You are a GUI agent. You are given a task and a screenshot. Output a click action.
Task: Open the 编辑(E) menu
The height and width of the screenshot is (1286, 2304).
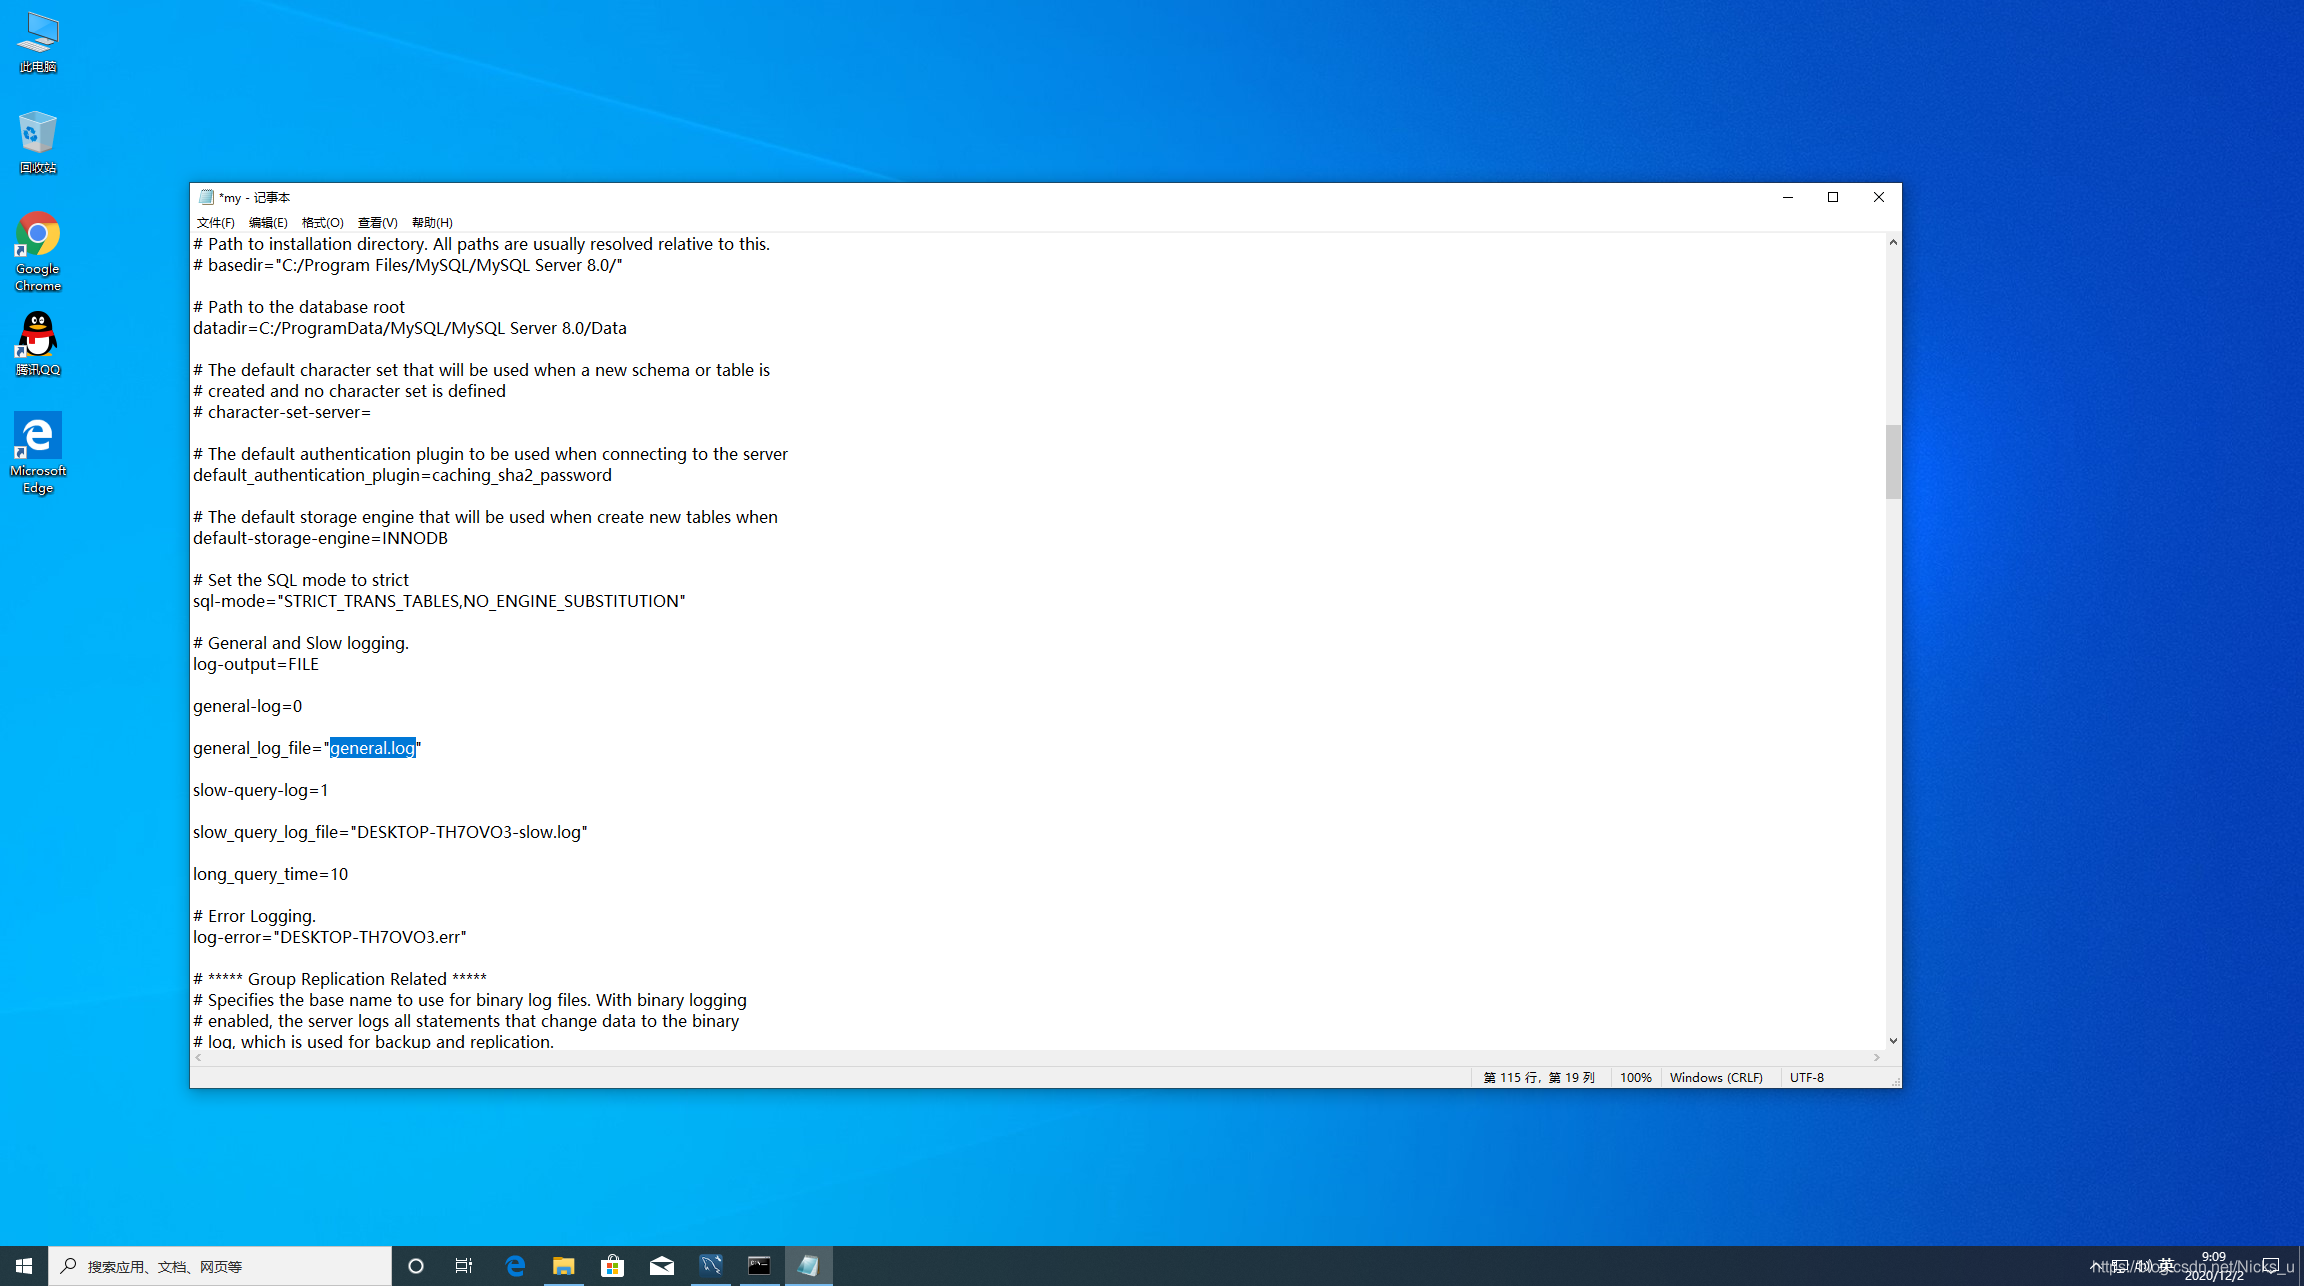click(x=268, y=222)
